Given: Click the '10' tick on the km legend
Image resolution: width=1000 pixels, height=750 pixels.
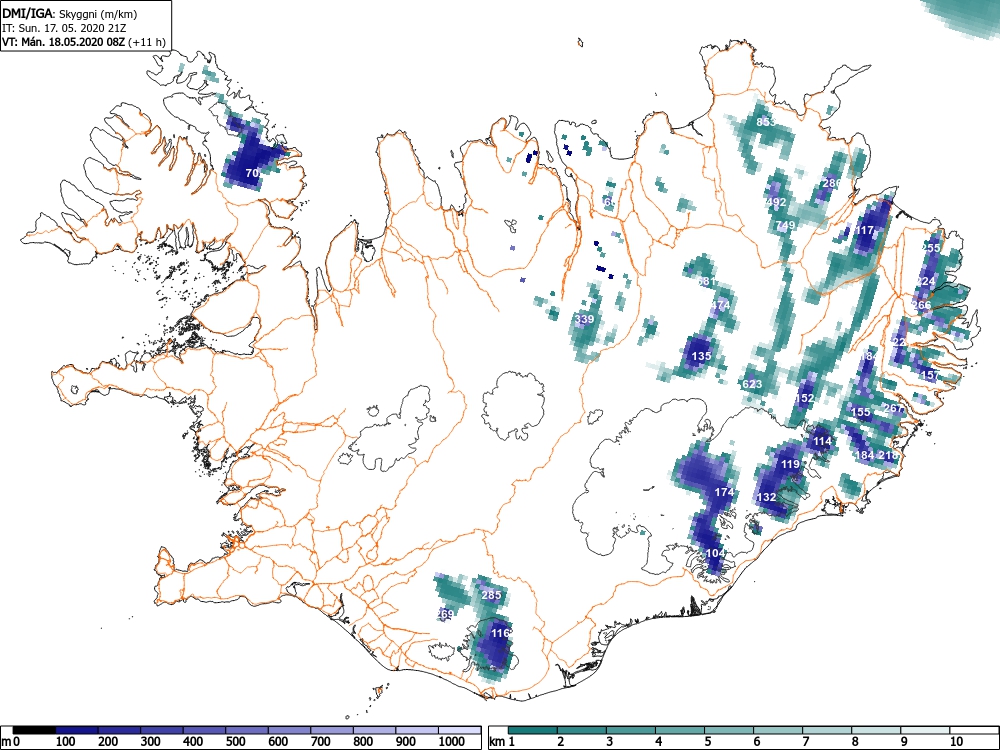Looking at the screenshot, I should tap(955, 742).
